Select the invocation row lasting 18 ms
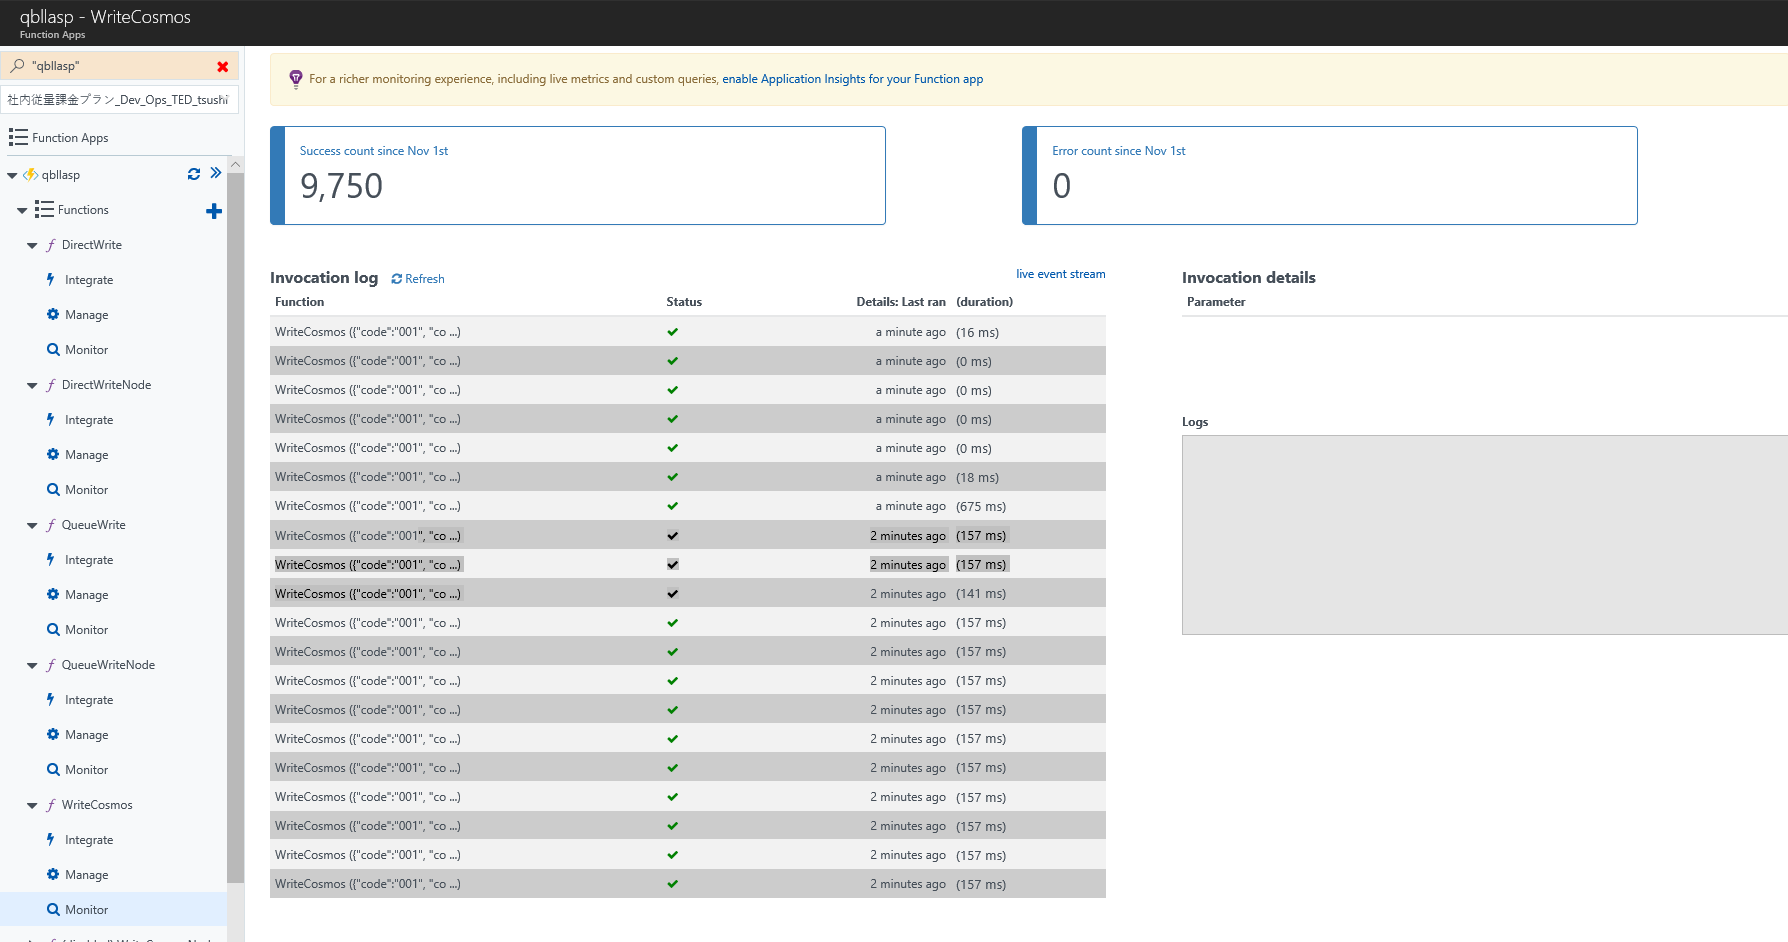This screenshot has height=942, width=1788. [x=688, y=477]
